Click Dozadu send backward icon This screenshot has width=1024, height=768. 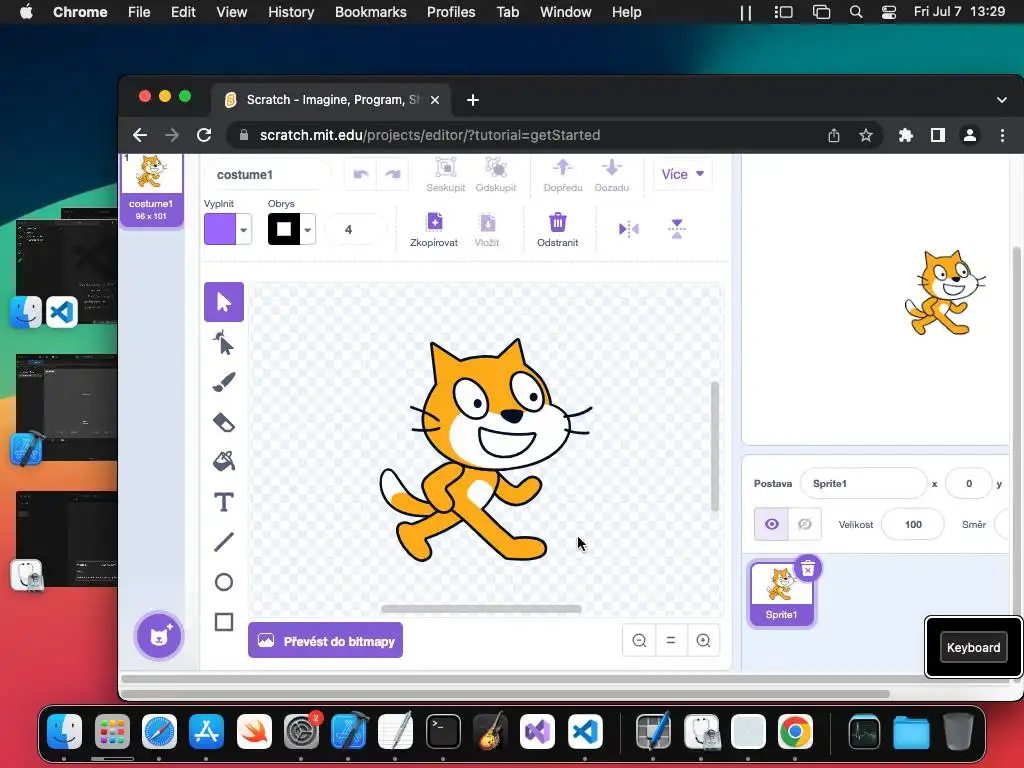[612, 168]
